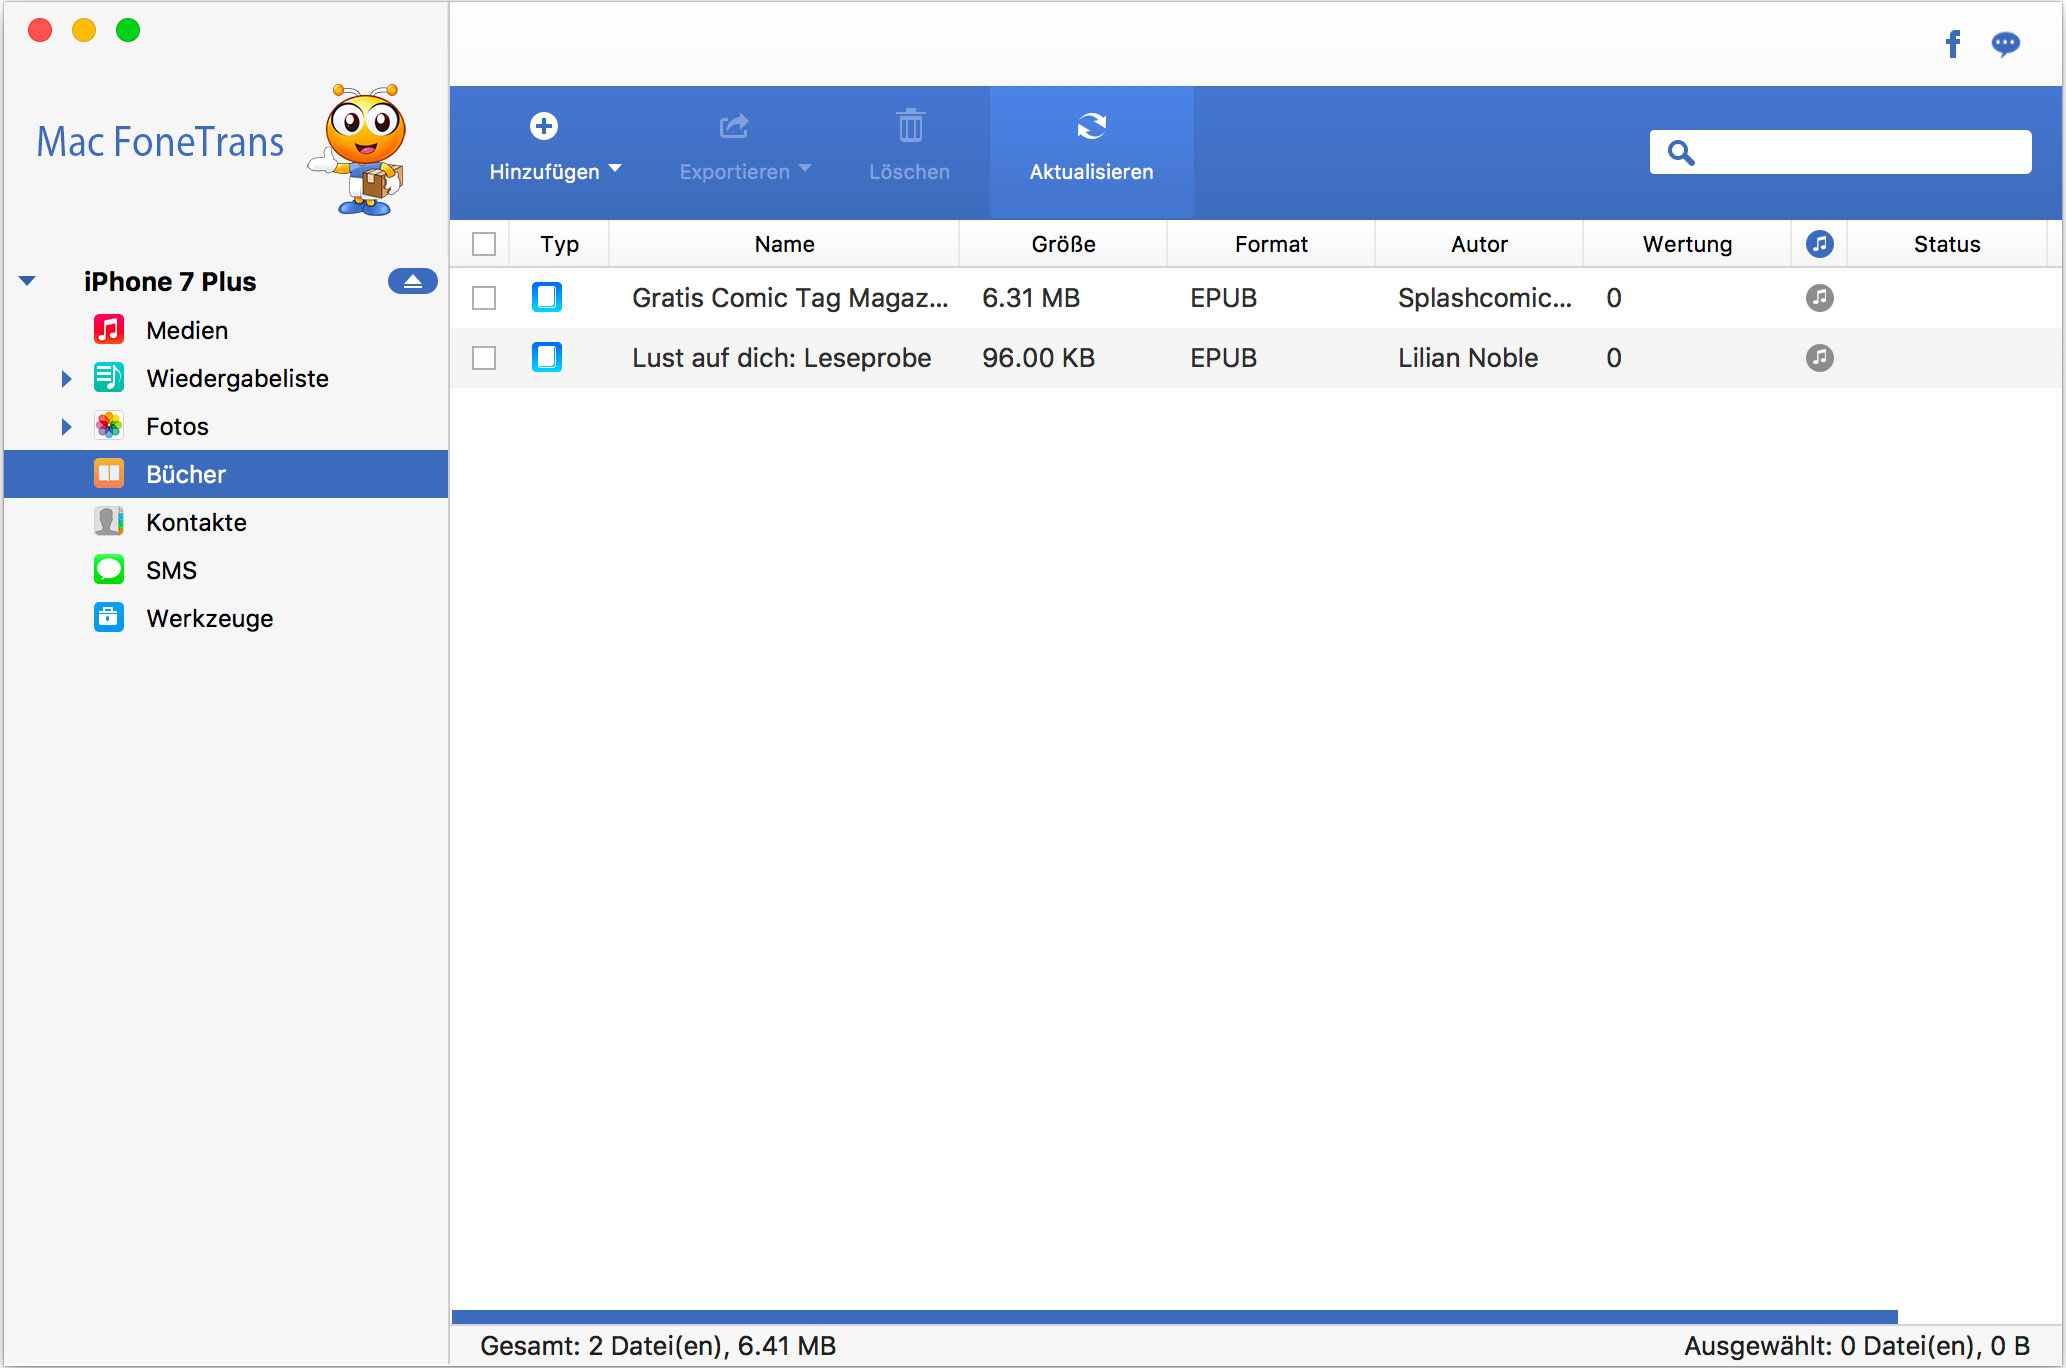This screenshot has height=1368, width=2066.
Task: Sort by the Format column header
Action: [x=1271, y=244]
